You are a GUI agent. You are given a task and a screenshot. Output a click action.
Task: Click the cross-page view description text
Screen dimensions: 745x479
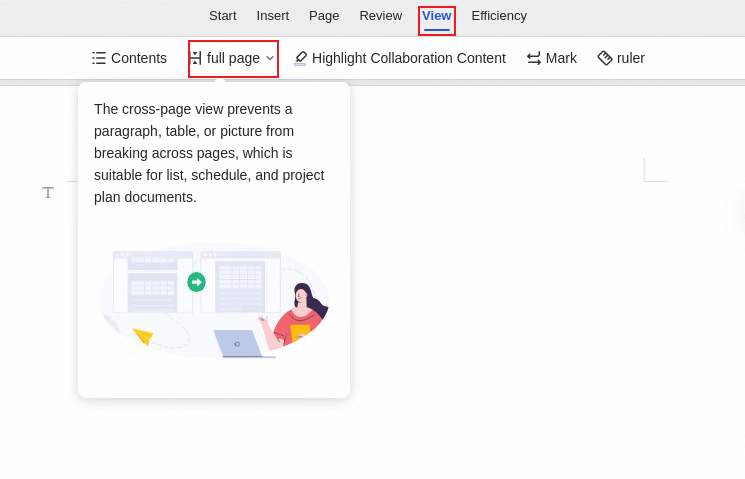click(x=209, y=153)
